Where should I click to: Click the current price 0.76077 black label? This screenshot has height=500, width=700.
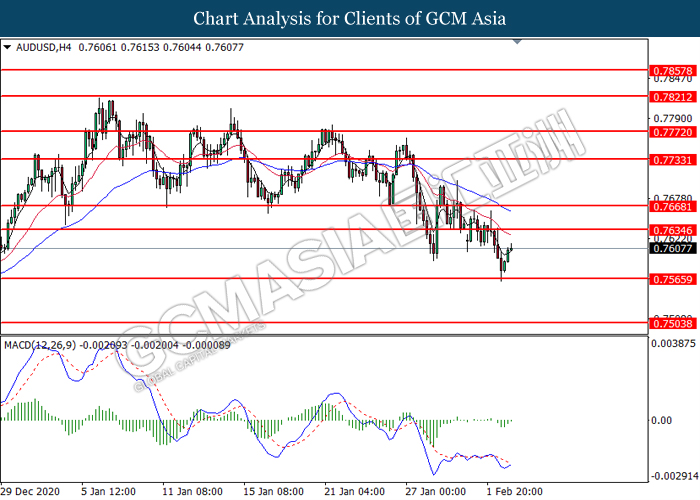[673, 248]
